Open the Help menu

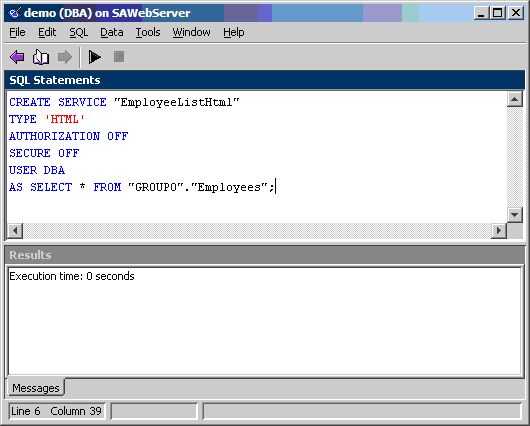pos(234,32)
